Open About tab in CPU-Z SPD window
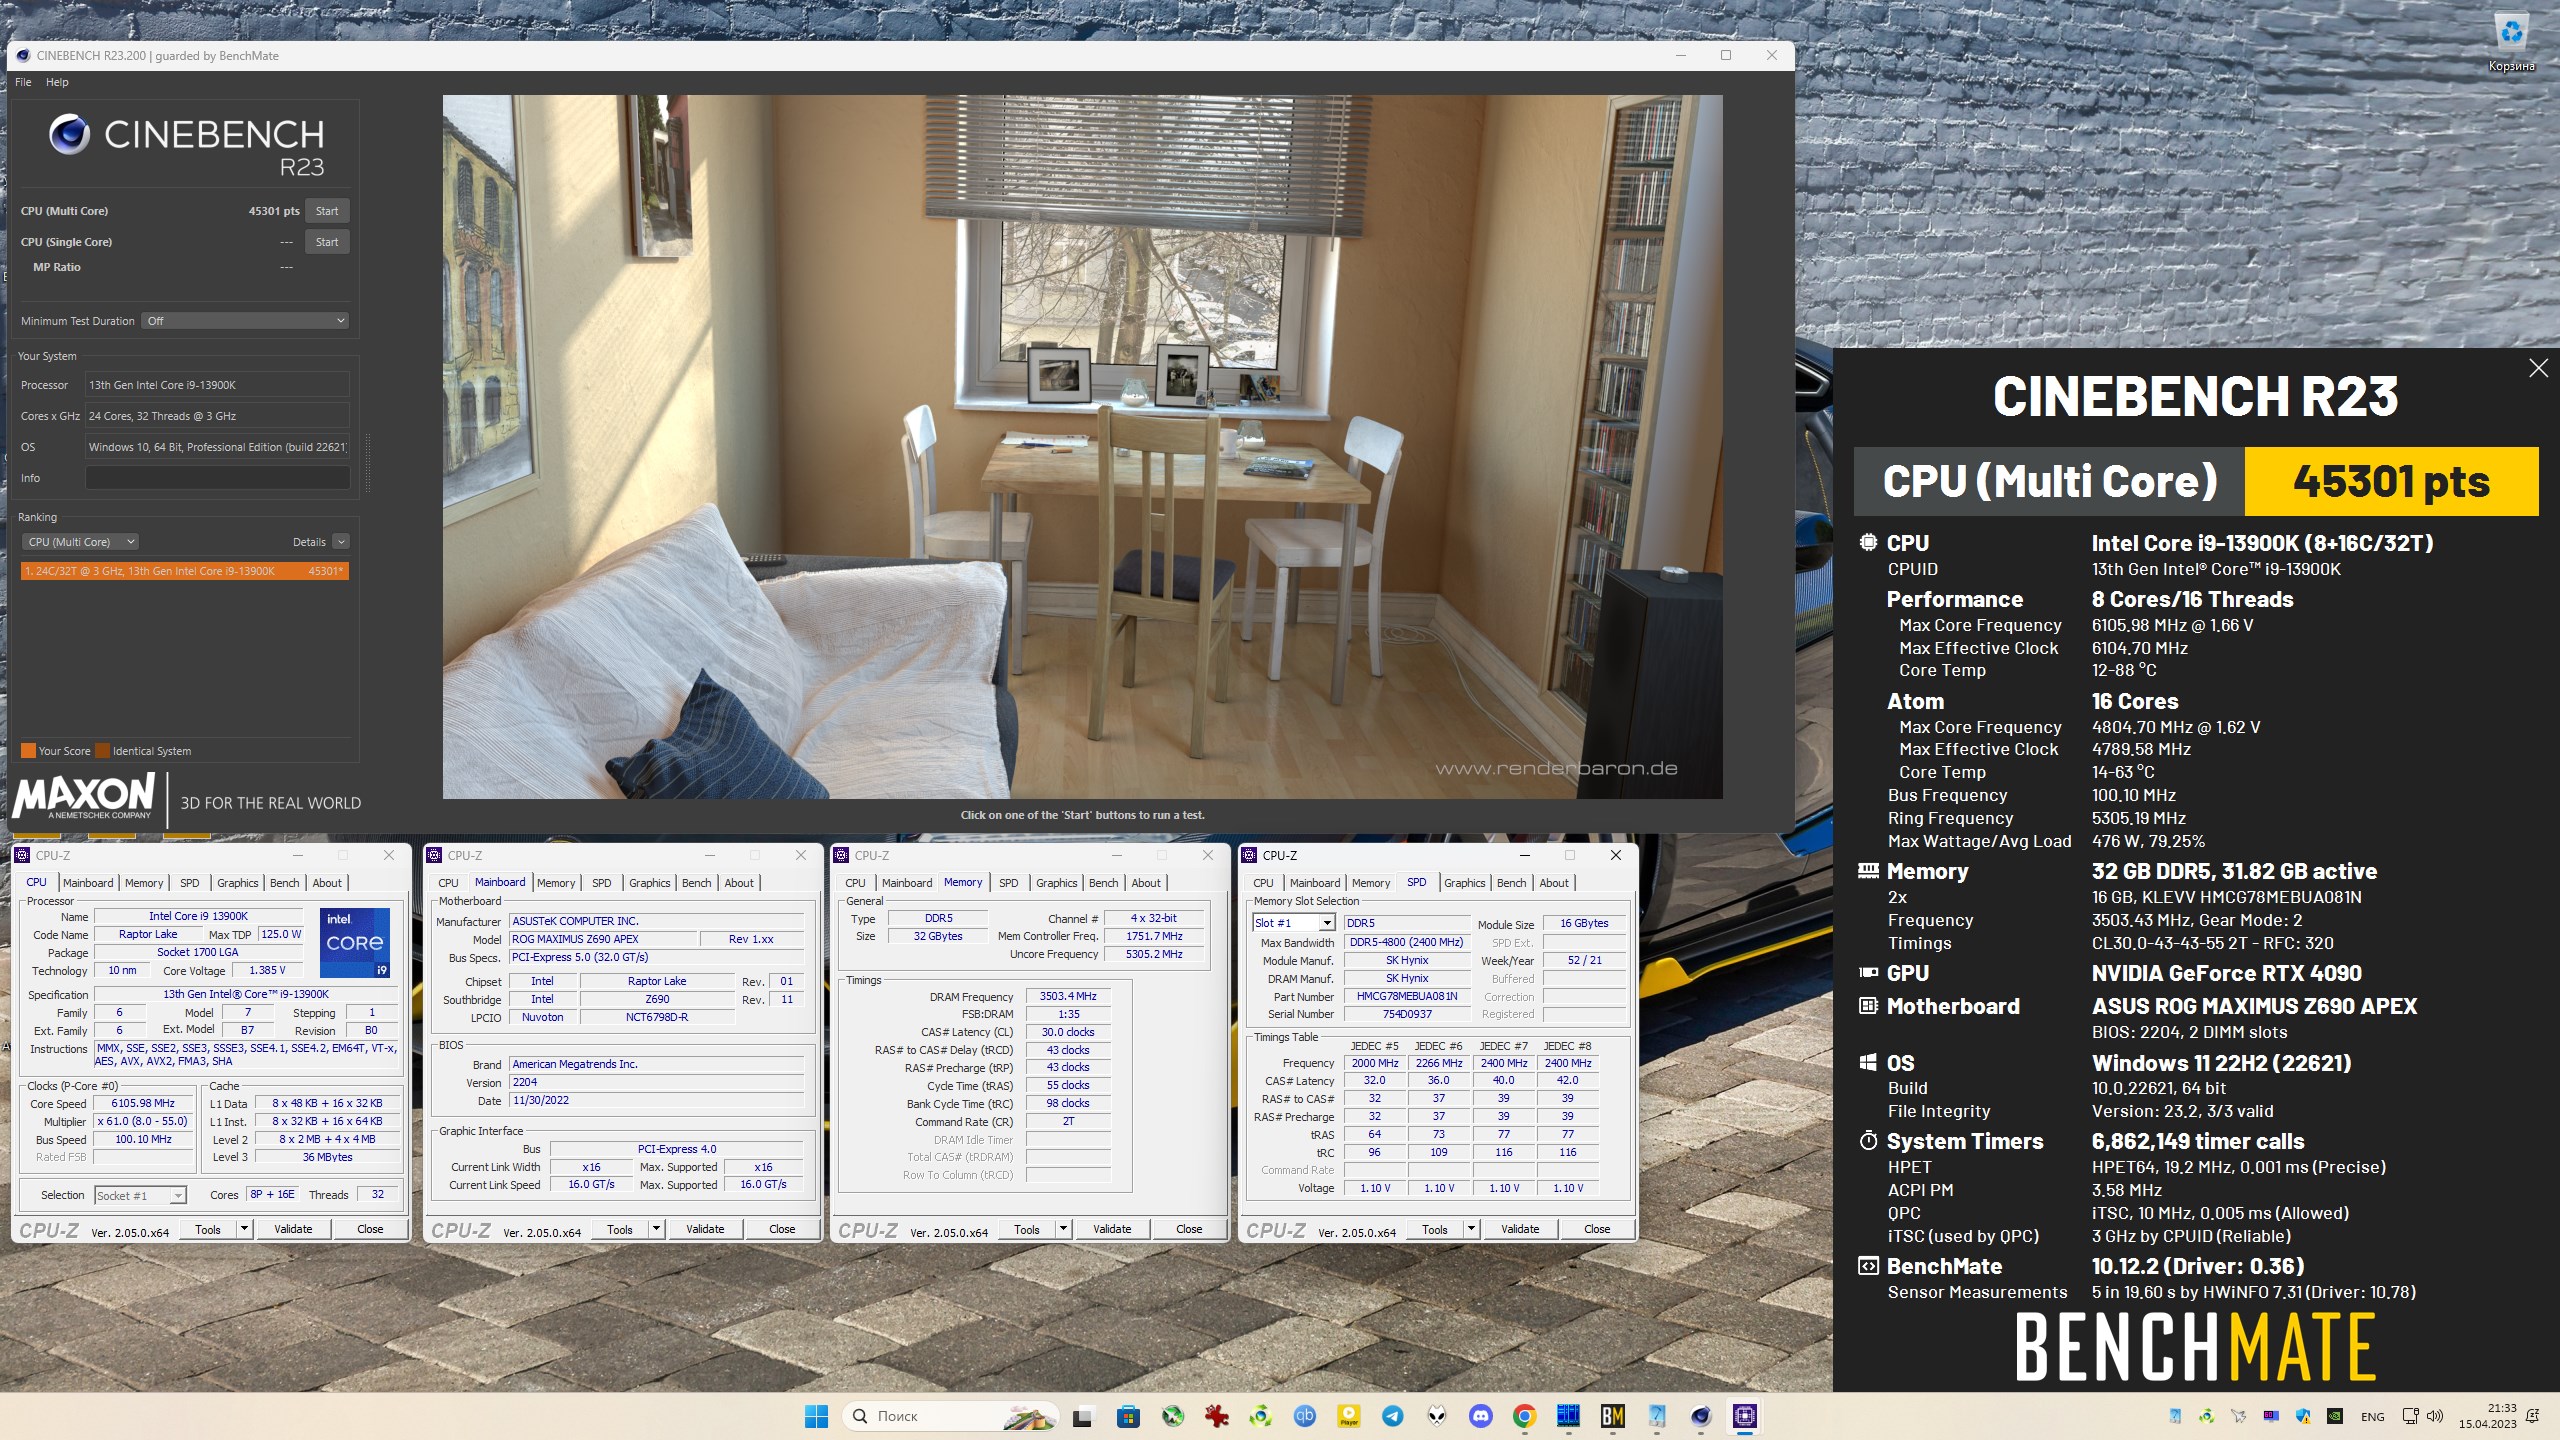Image resolution: width=2560 pixels, height=1440 pixels. click(1554, 883)
